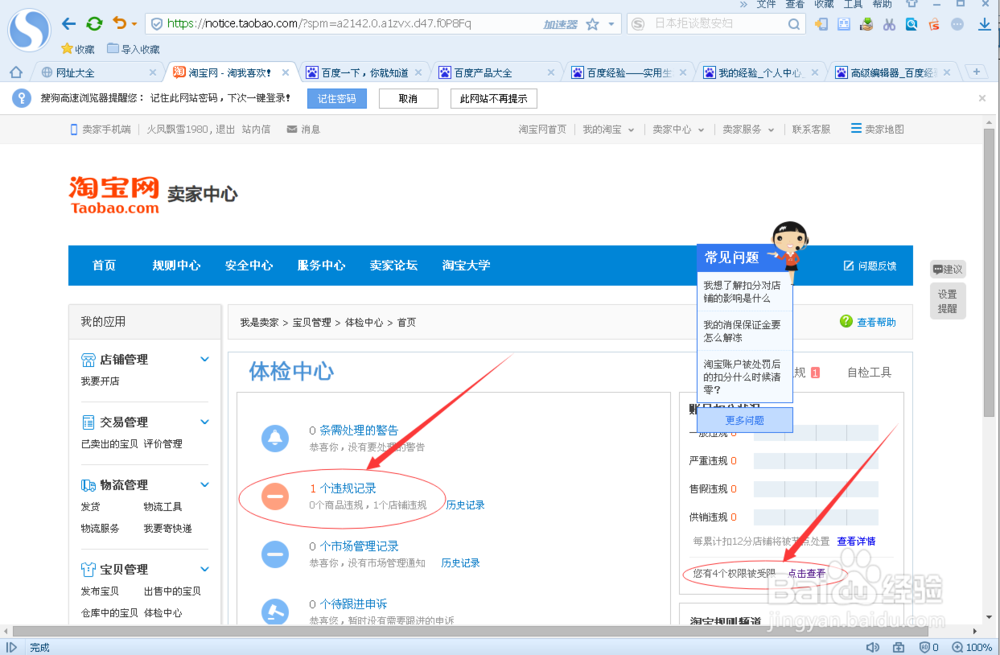Collapse the 物流管理 section

[205, 485]
